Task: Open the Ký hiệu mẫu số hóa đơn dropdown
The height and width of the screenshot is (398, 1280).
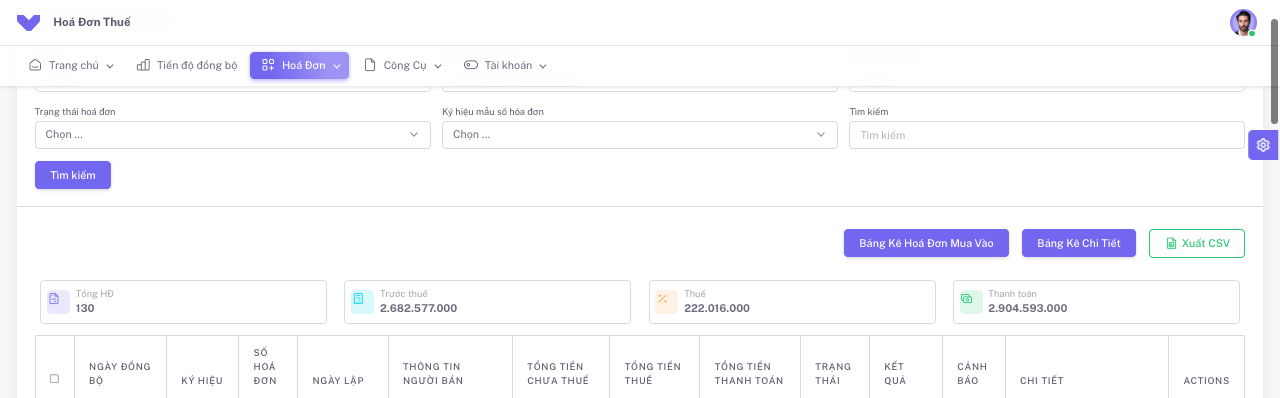Action: (x=640, y=134)
